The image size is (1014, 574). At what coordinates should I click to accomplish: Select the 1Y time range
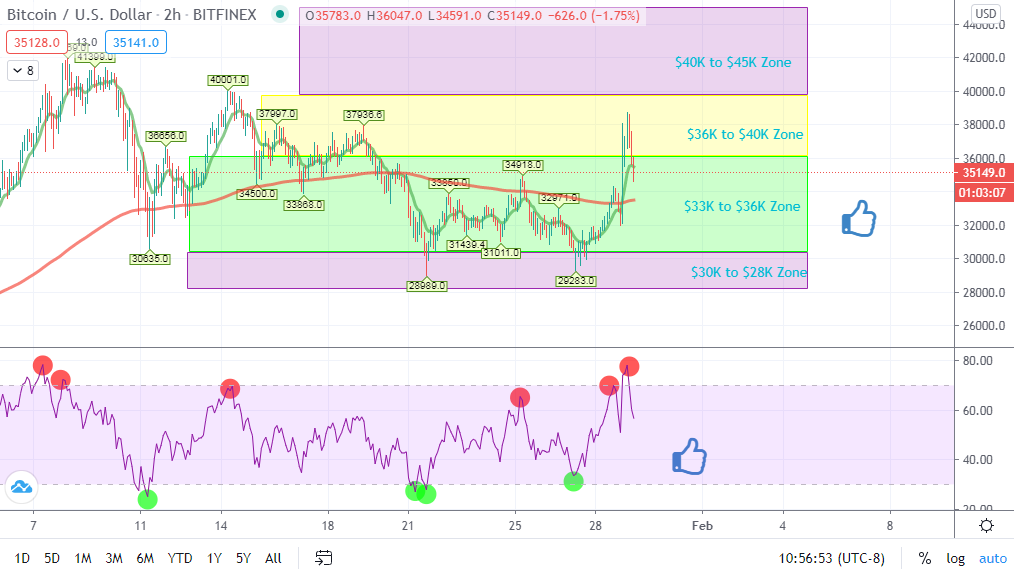pos(214,558)
